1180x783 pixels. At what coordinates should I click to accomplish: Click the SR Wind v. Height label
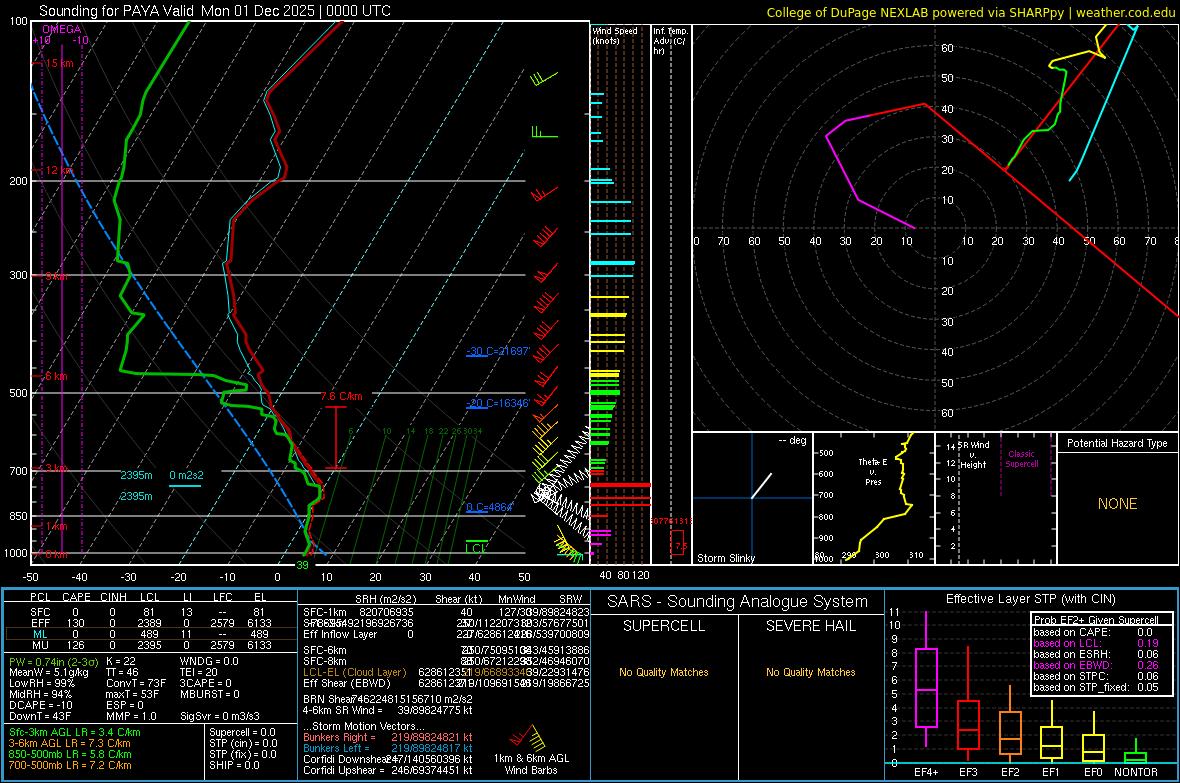click(973, 455)
